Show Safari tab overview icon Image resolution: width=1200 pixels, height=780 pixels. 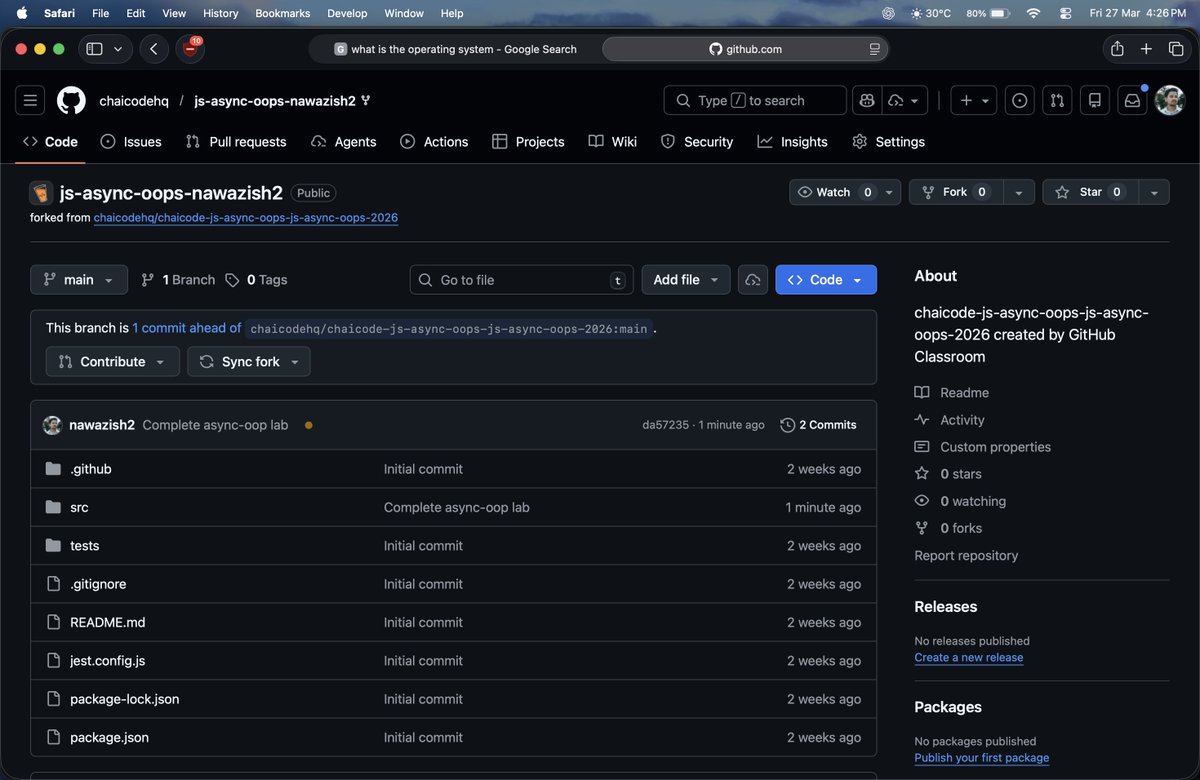[1175, 49]
